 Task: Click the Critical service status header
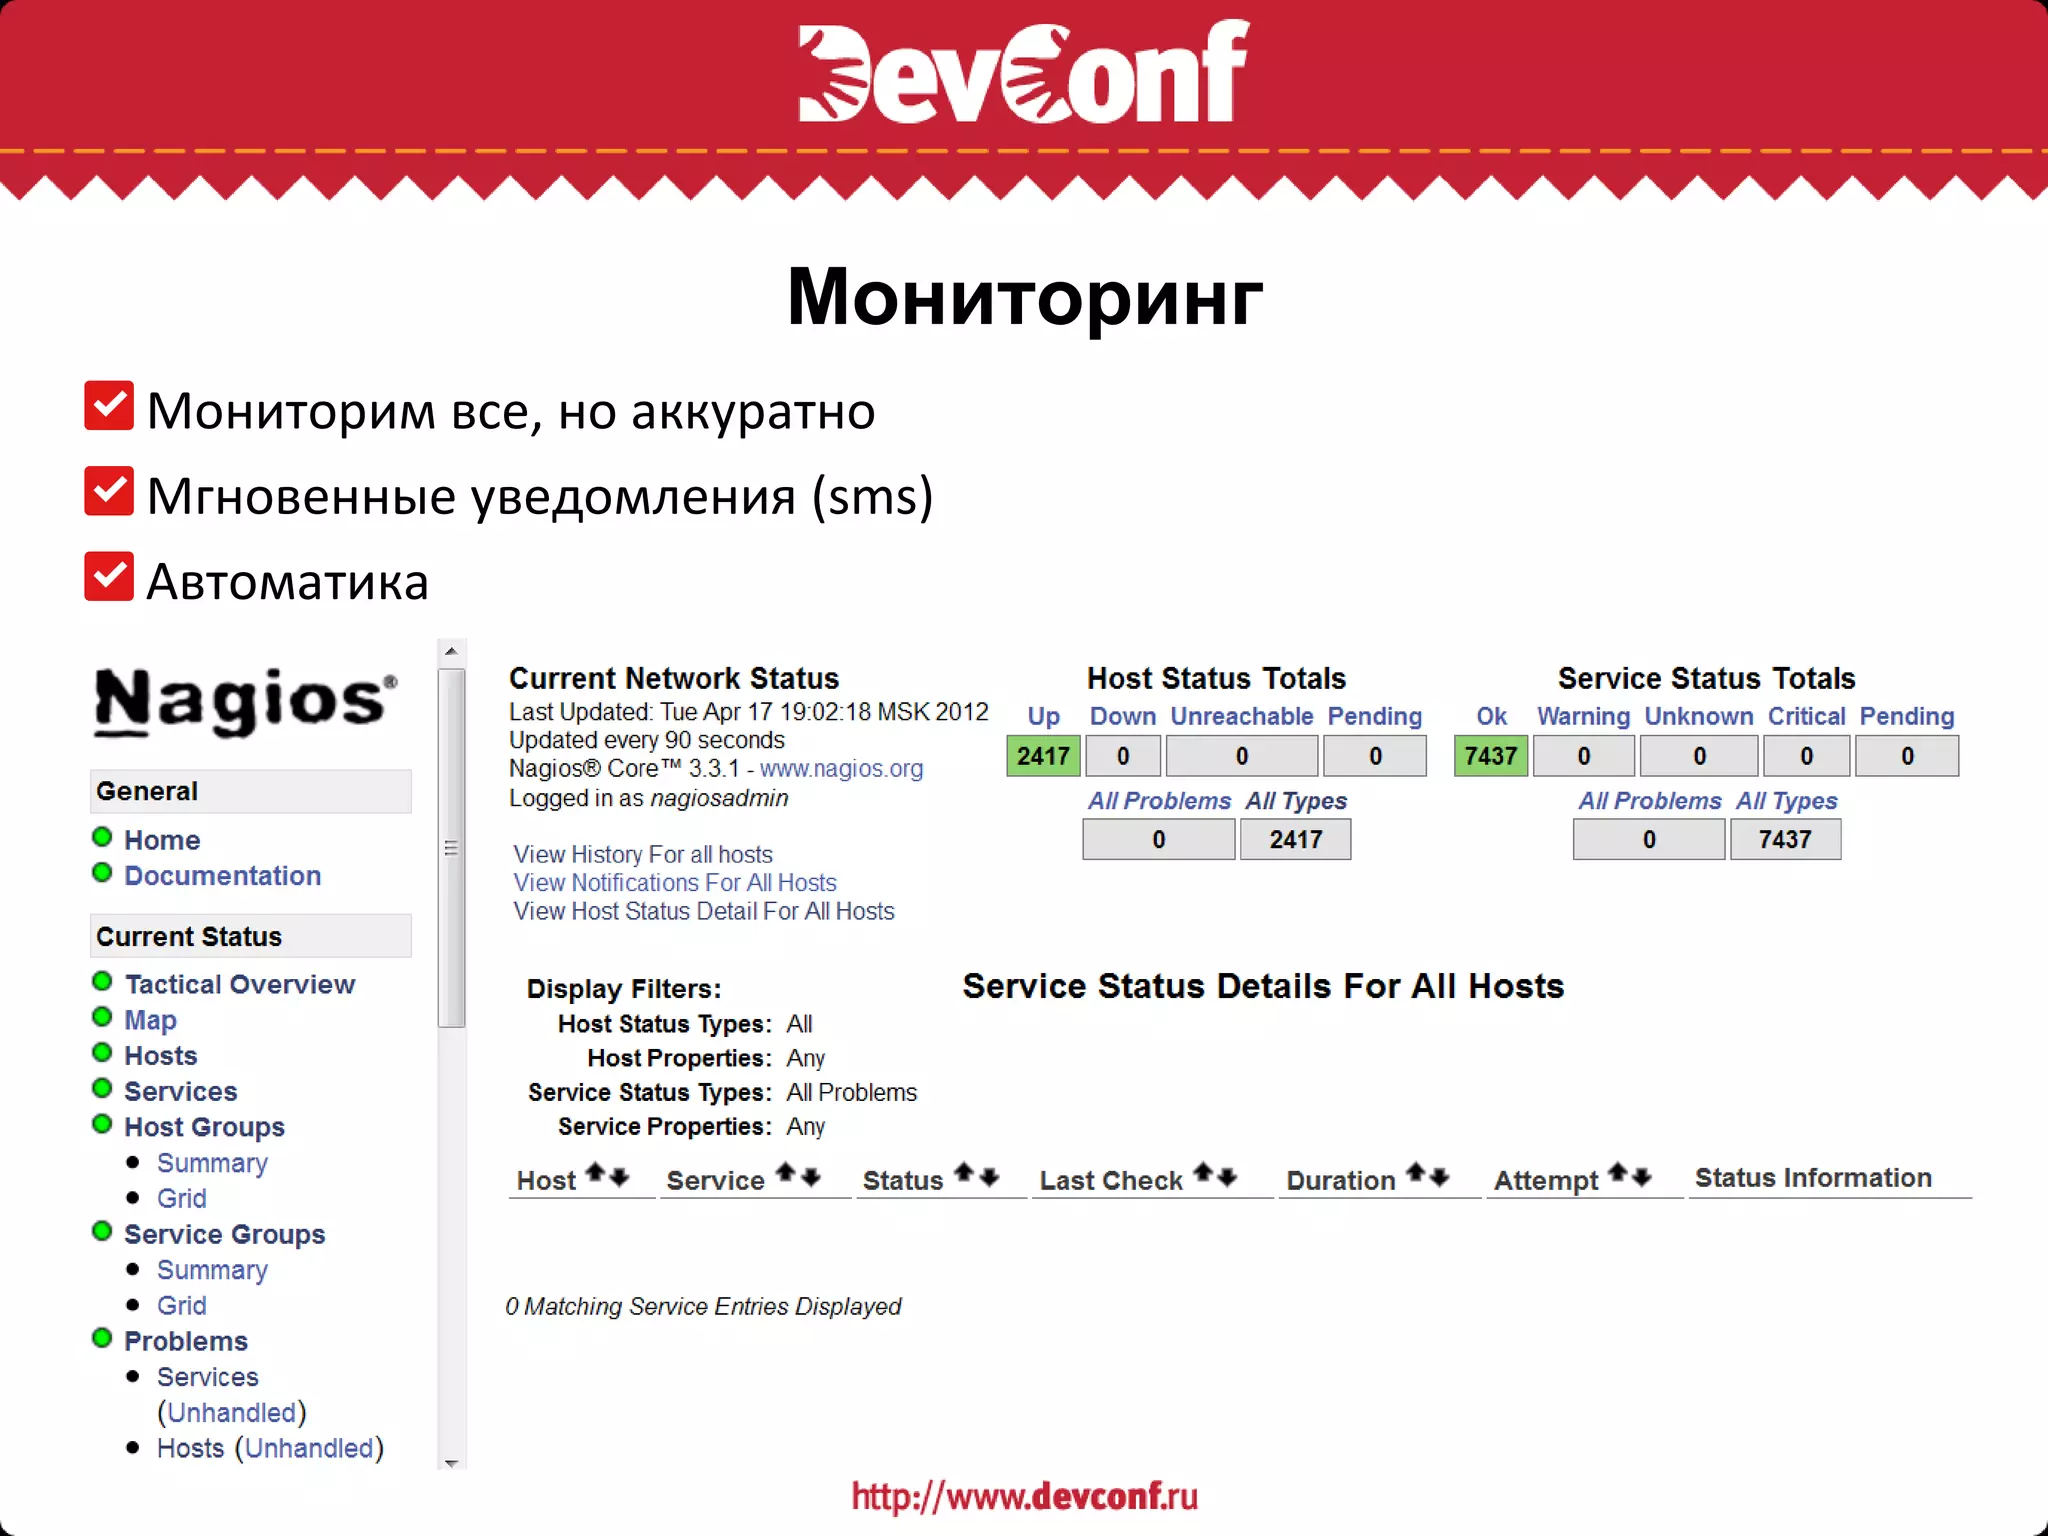point(1806,716)
